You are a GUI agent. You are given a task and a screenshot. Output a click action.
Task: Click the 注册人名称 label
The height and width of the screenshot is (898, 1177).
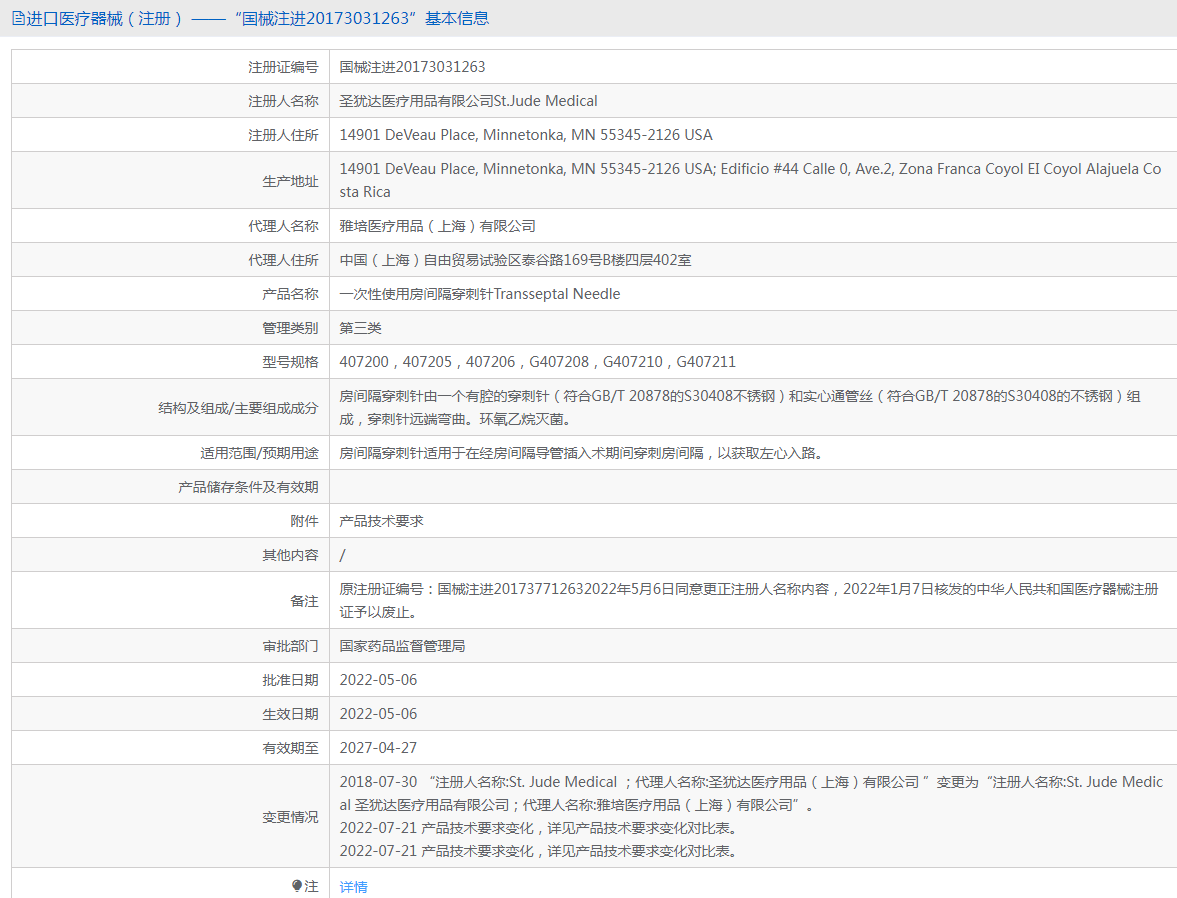[283, 101]
